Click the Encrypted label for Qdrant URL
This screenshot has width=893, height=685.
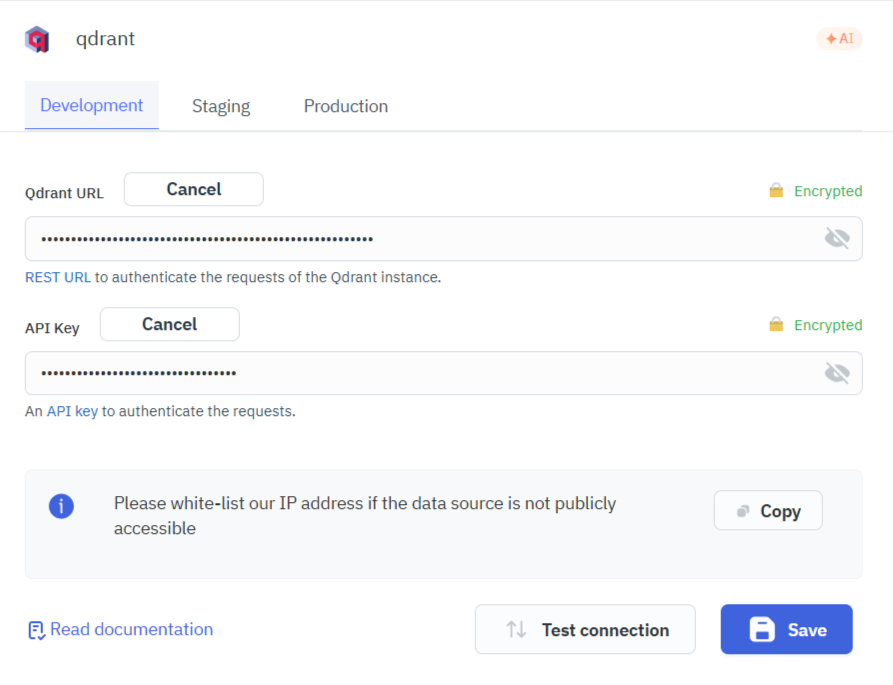tap(828, 191)
